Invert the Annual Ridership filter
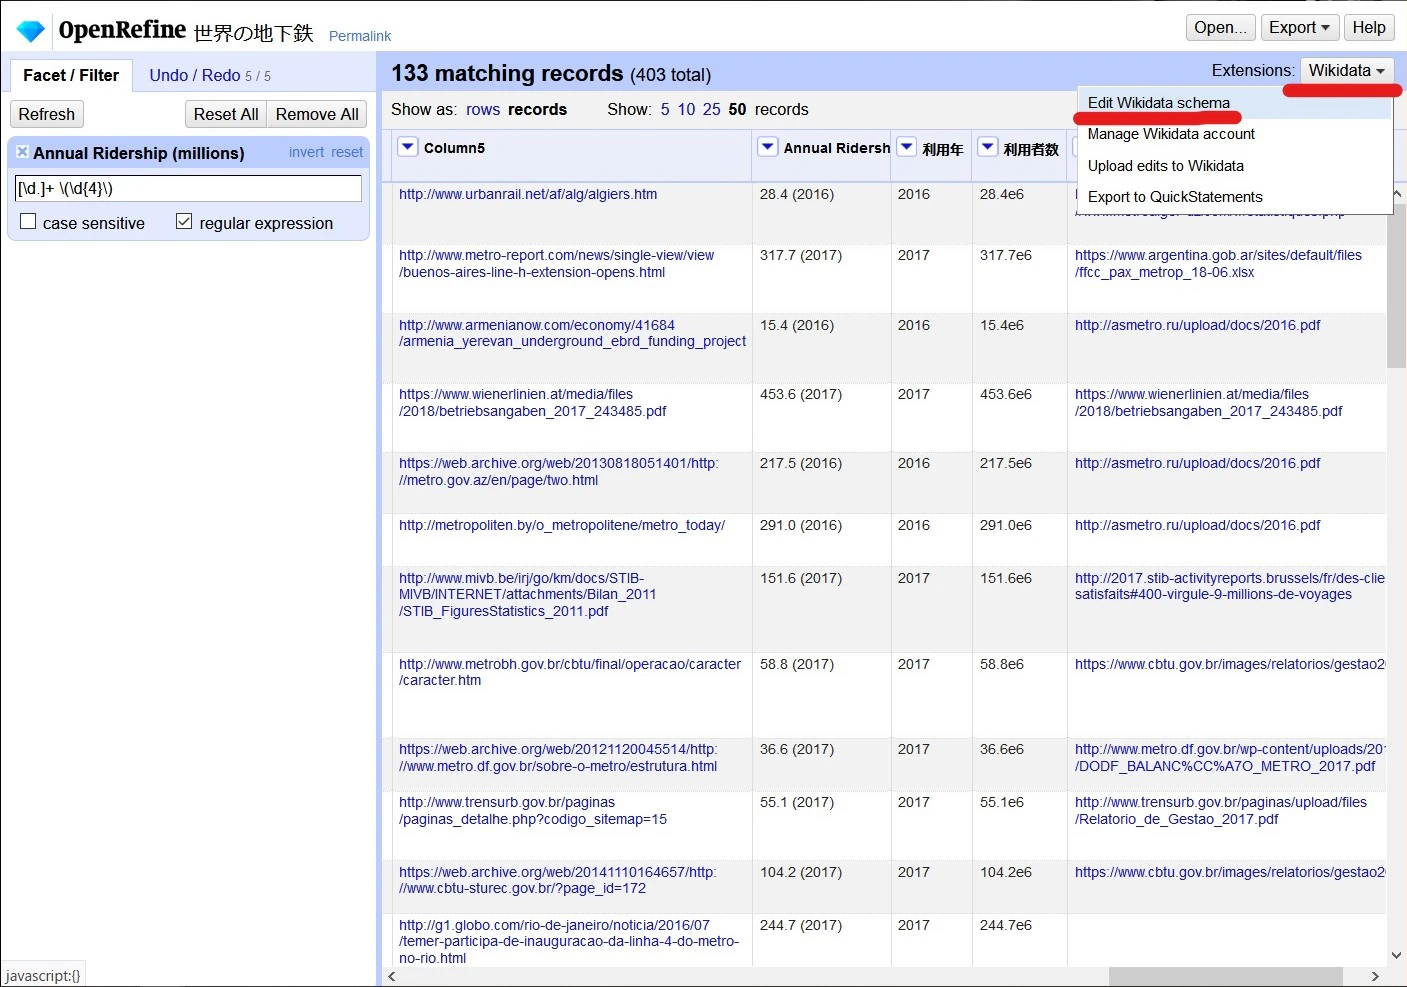Screen dimensions: 1407x987 coord(306,152)
